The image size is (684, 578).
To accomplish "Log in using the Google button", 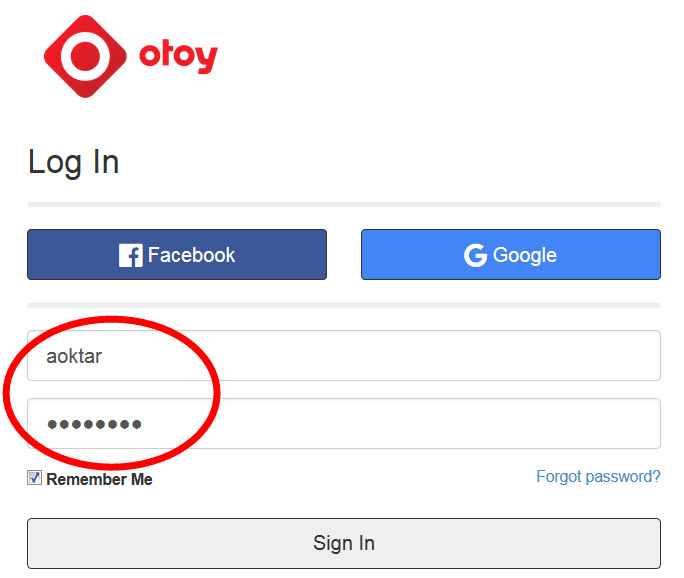I will (511, 254).
